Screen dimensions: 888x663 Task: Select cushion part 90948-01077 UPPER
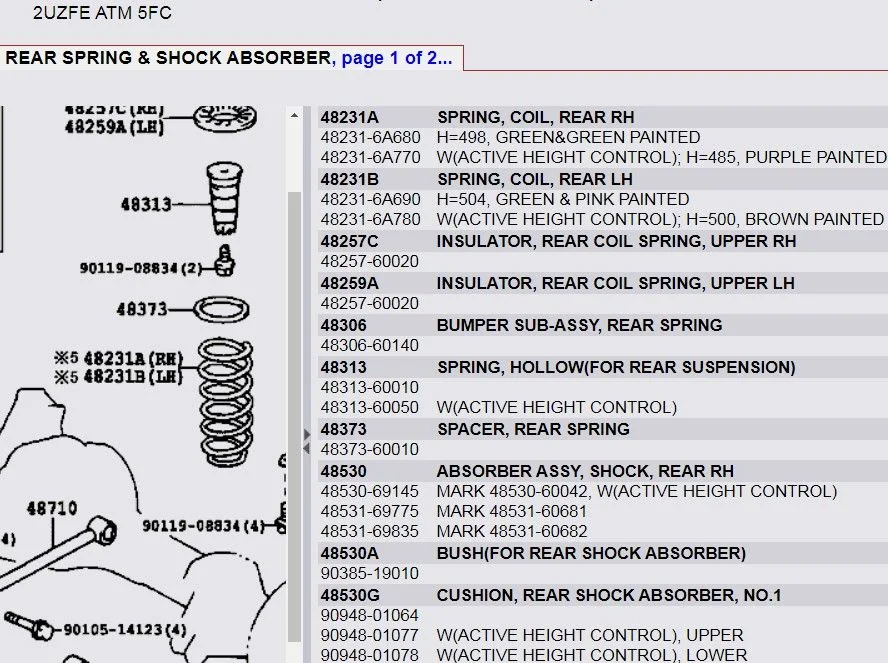coord(370,635)
